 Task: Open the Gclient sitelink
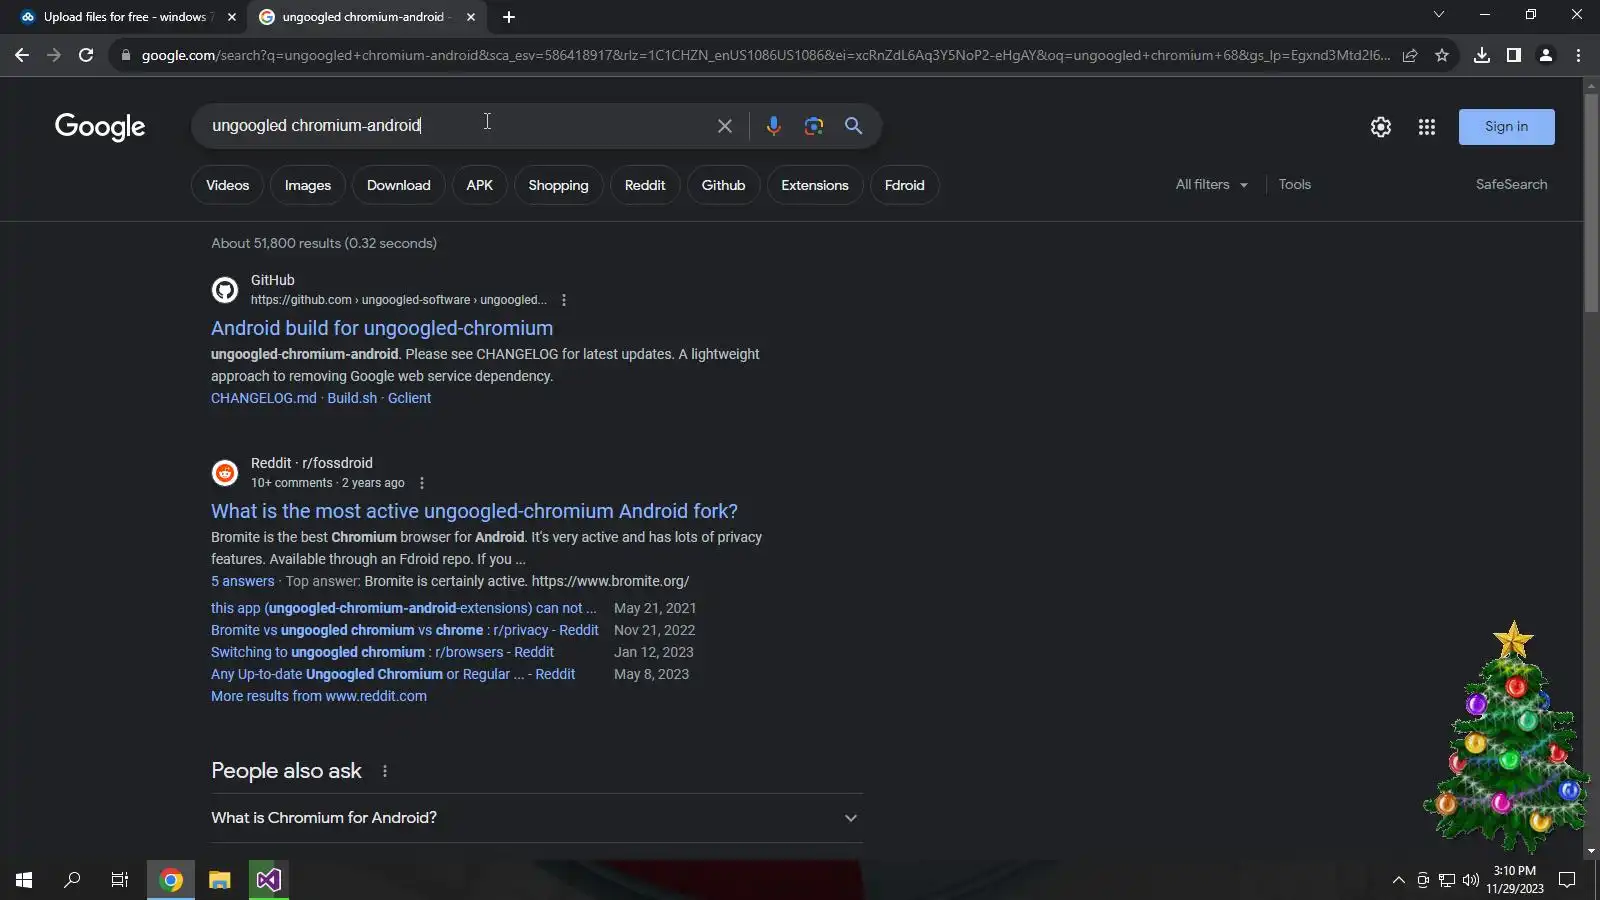[x=410, y=398]
